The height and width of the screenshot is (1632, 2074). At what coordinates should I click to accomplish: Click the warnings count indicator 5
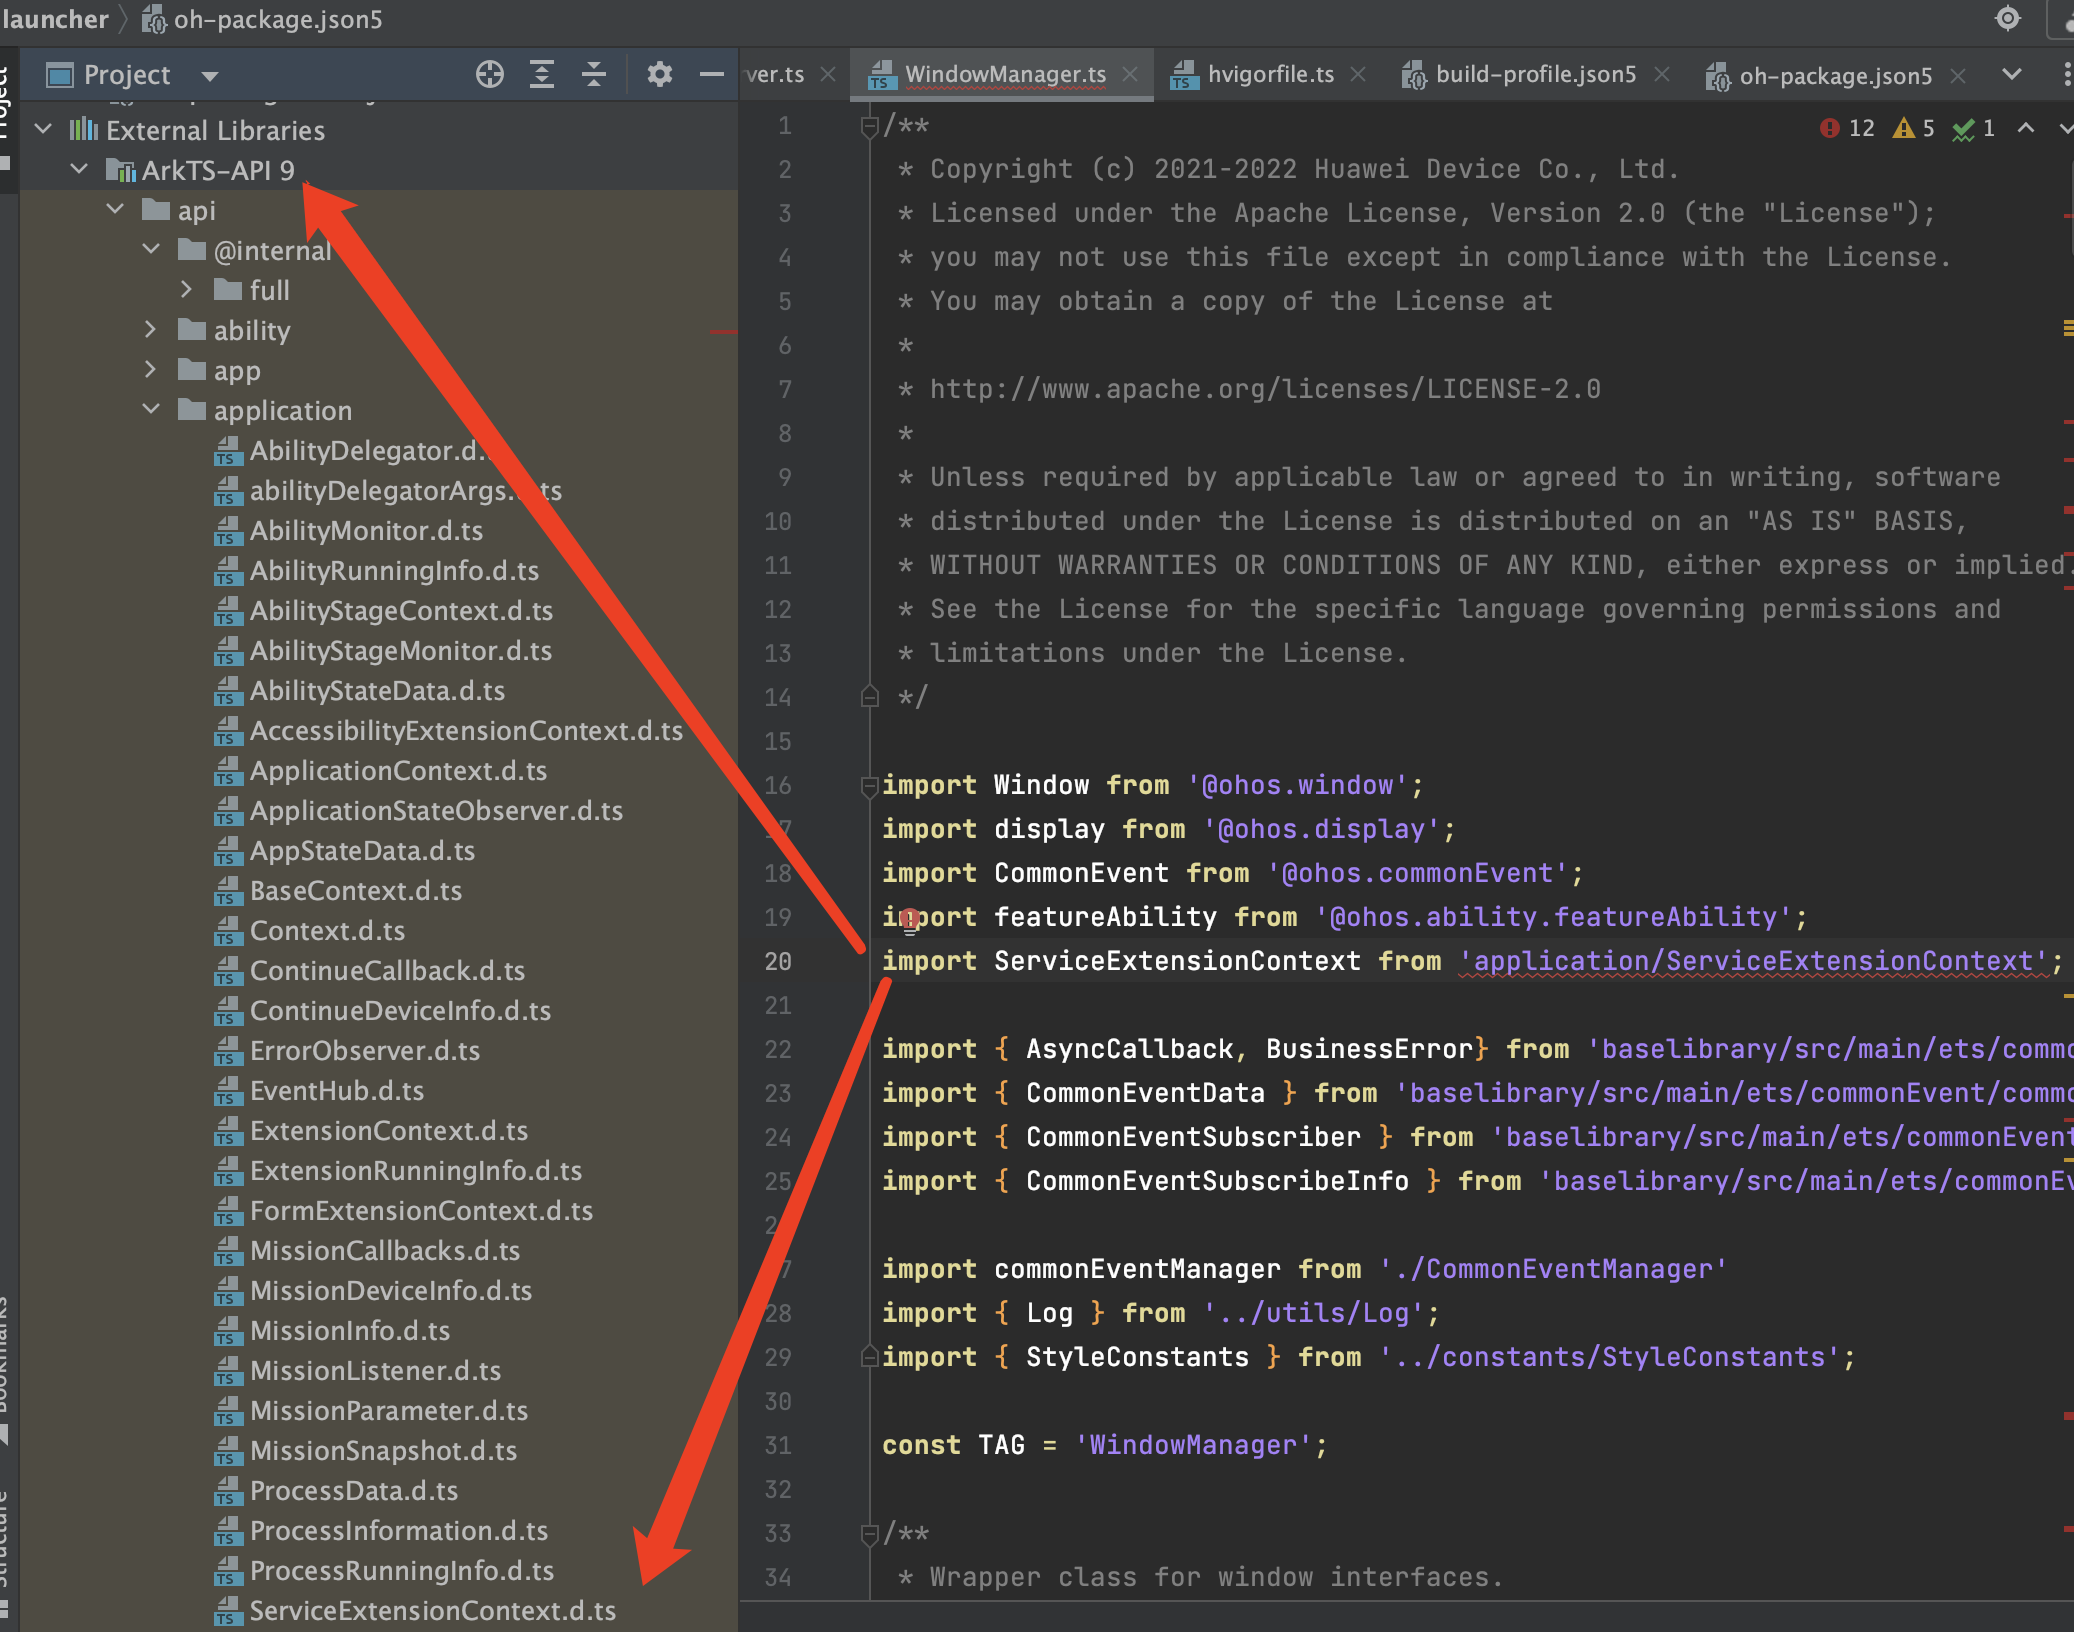pos(1914,128)
